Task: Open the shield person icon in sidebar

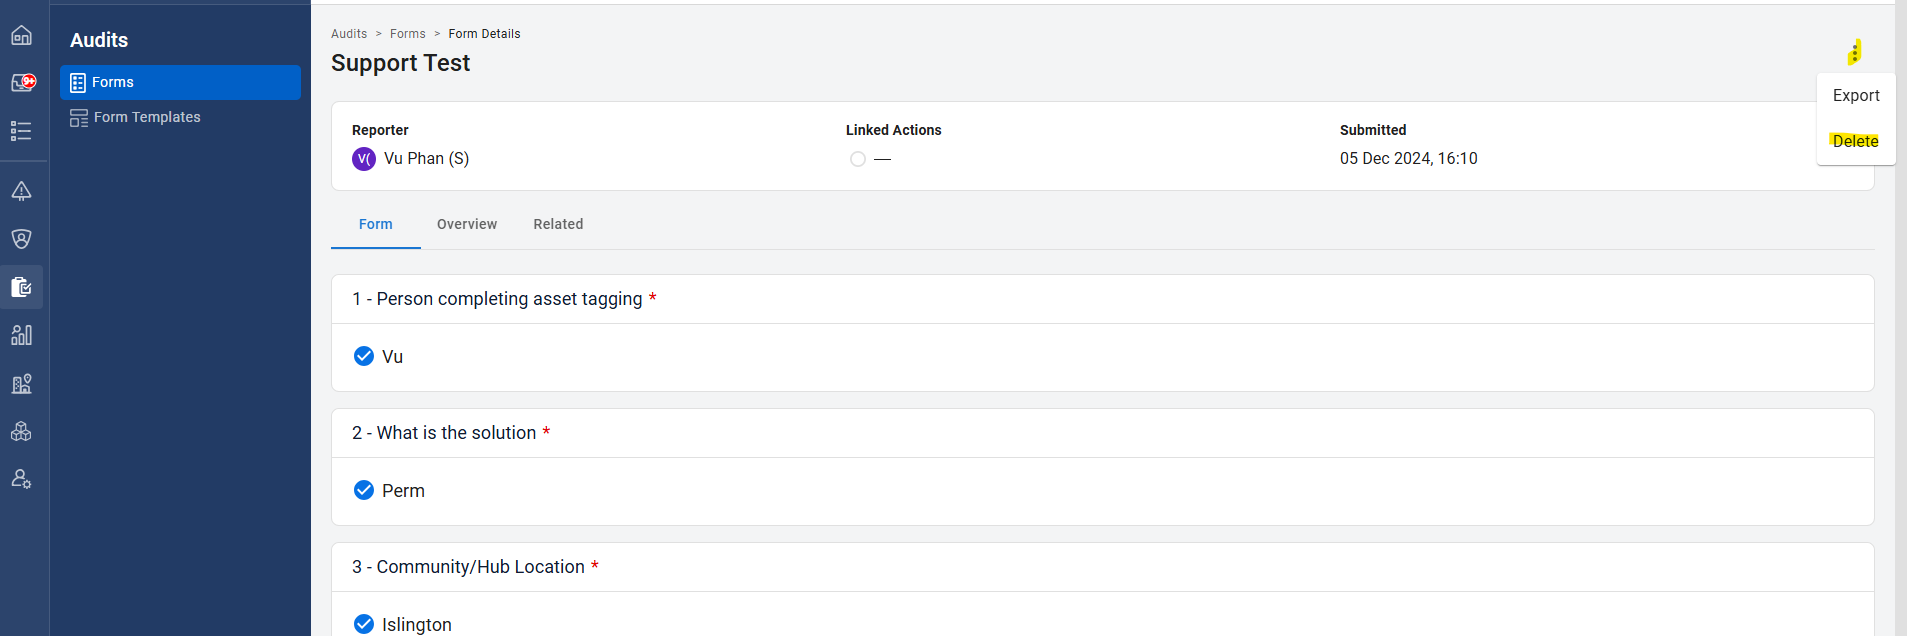Action: pos(22,239)
